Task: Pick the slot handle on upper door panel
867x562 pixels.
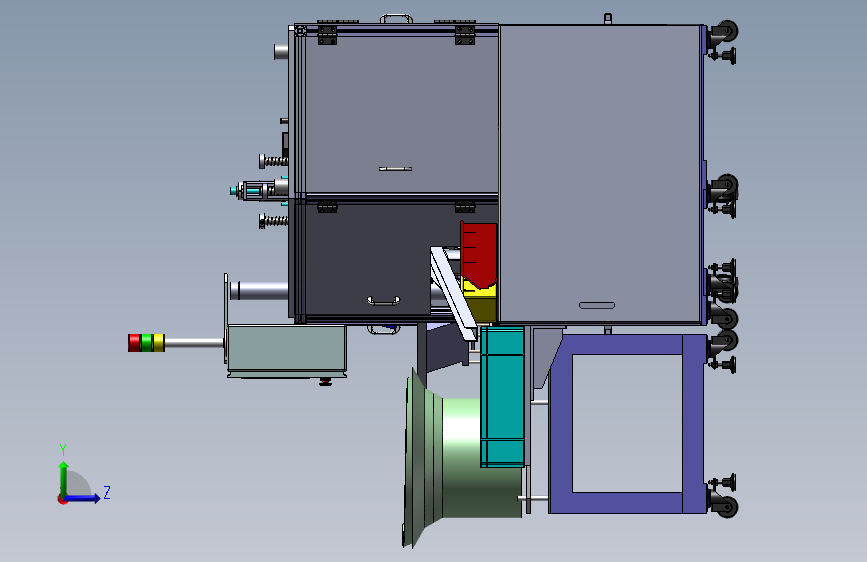Action: pyautogui.click(x=395, y=169)
